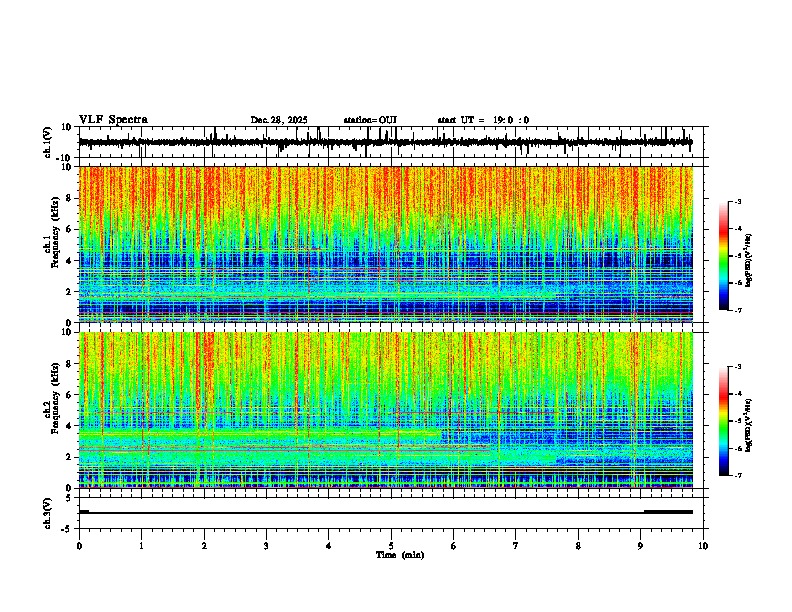Image resolution: width=792 pixels, height=612 pixels.
Task: Click the ch.1 PSD color scale bar
Action: coord(724,256)
